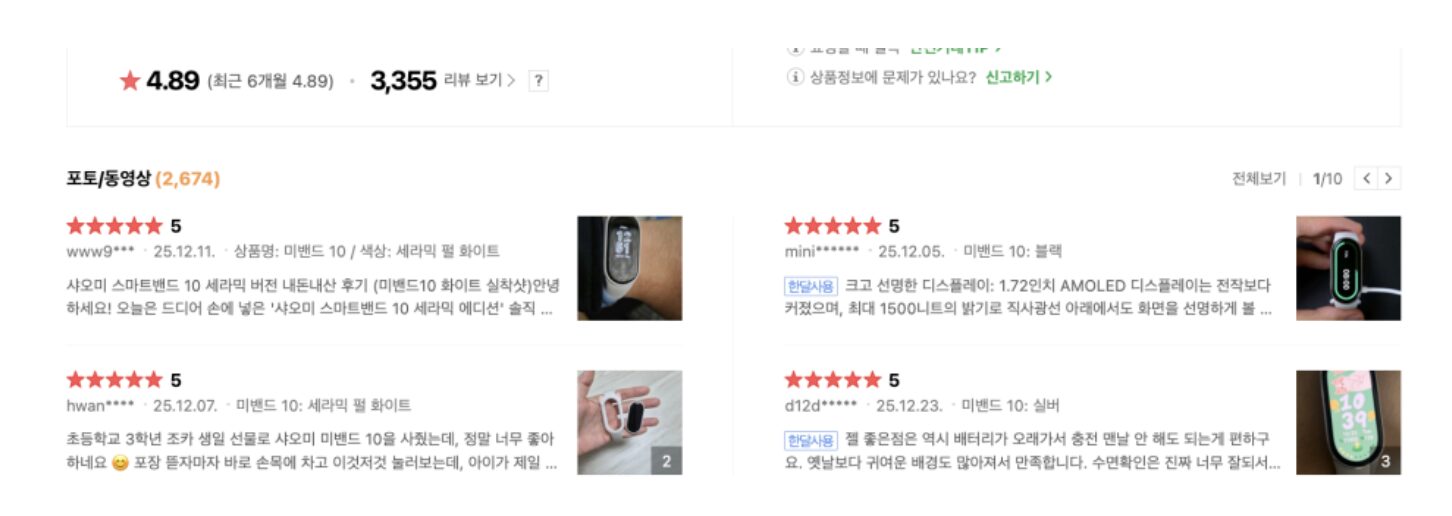
Task: Click 한달사용 badge on d12d***** review
Action: pyautogui.click(x=809, y=440)
